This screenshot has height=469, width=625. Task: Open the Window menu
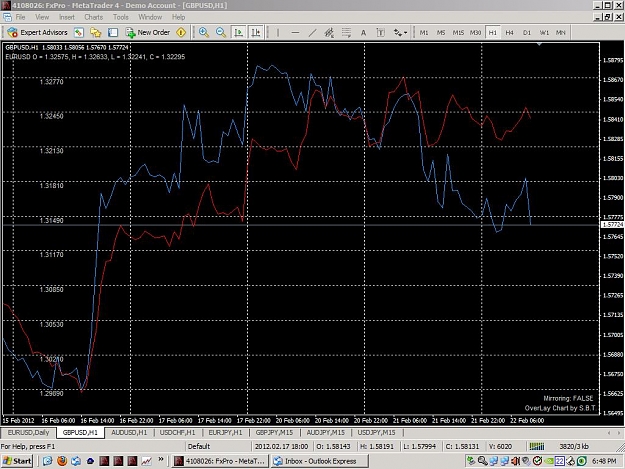point(150,17)
